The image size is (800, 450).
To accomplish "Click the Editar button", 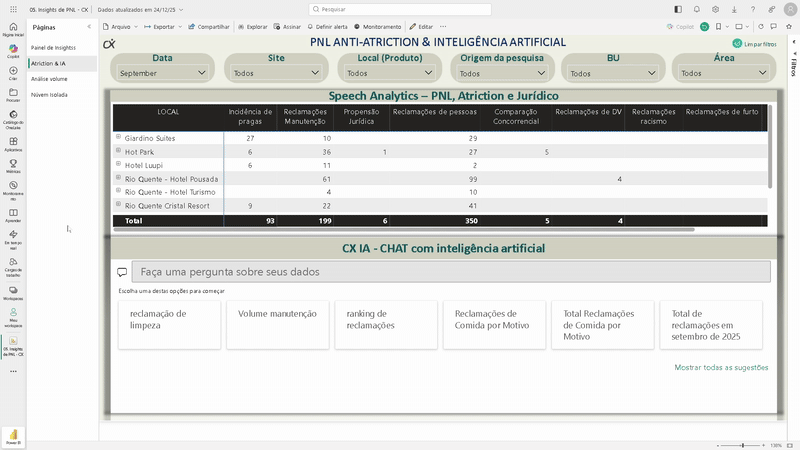I will (x=421, y=27).
